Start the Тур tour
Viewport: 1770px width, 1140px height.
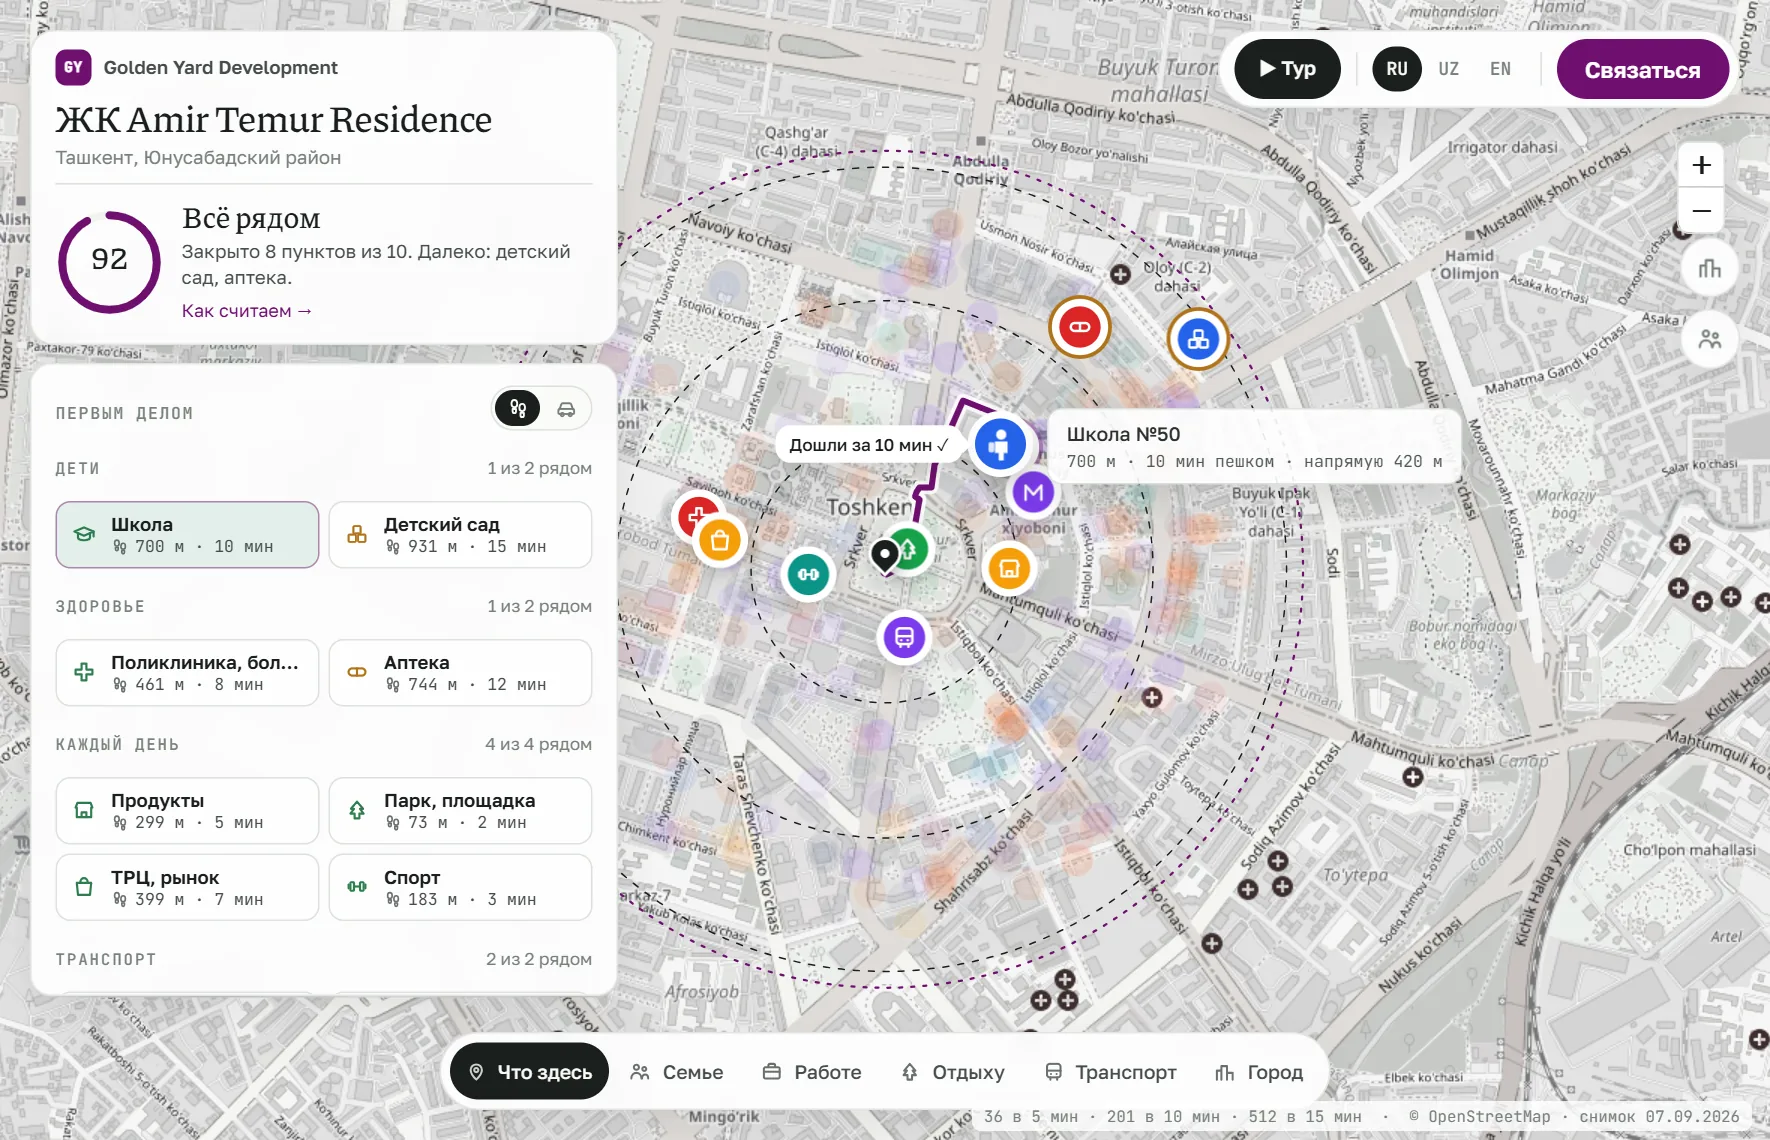[x=1287, y=69]
